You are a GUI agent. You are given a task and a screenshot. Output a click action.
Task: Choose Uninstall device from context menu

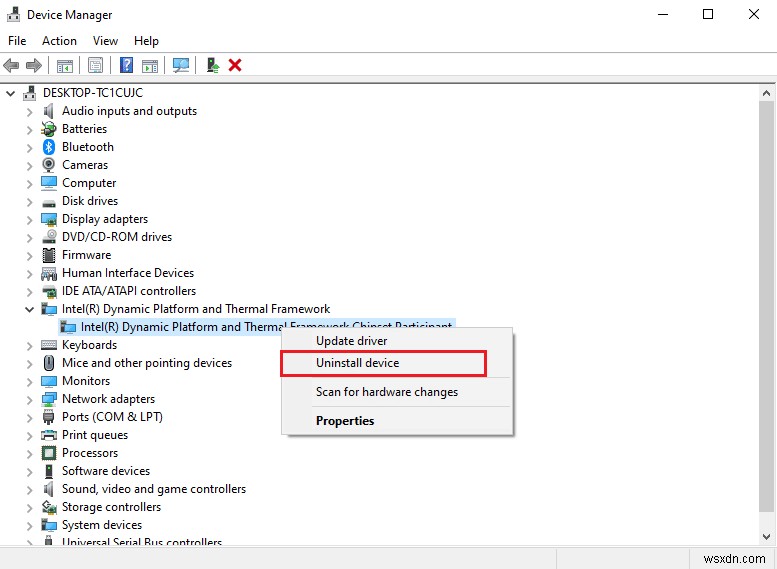[397, 363]
